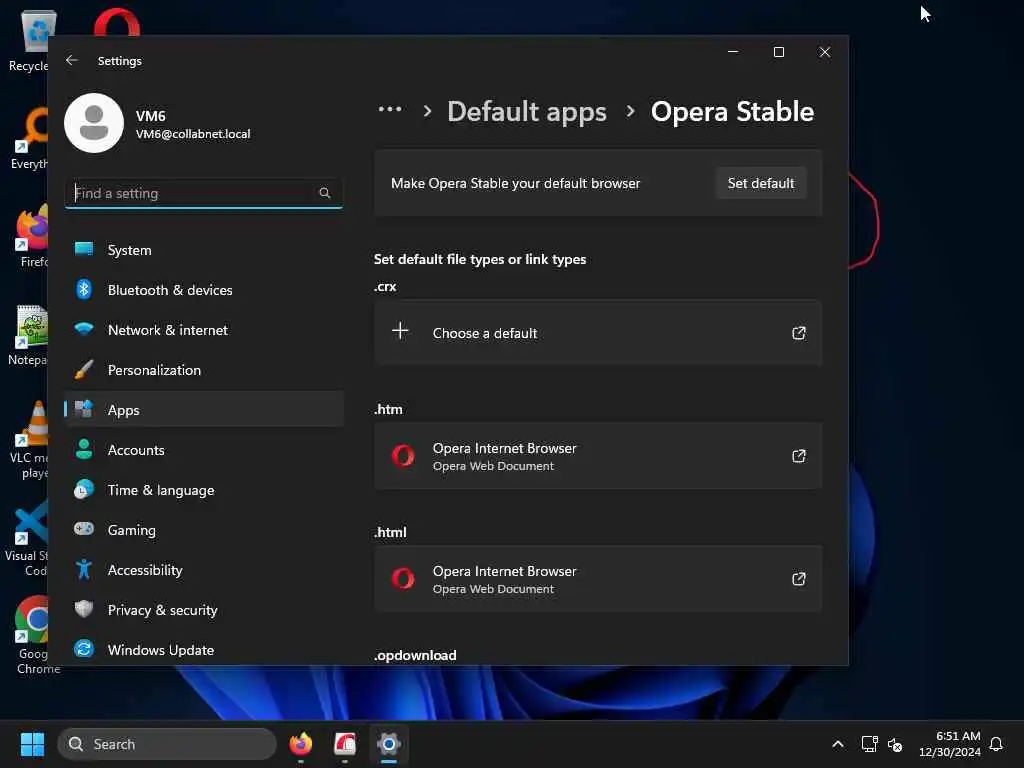This screenshot has height=768, width=1024.
Task: Click the .opdownload file type label
Action: (415, 655)
